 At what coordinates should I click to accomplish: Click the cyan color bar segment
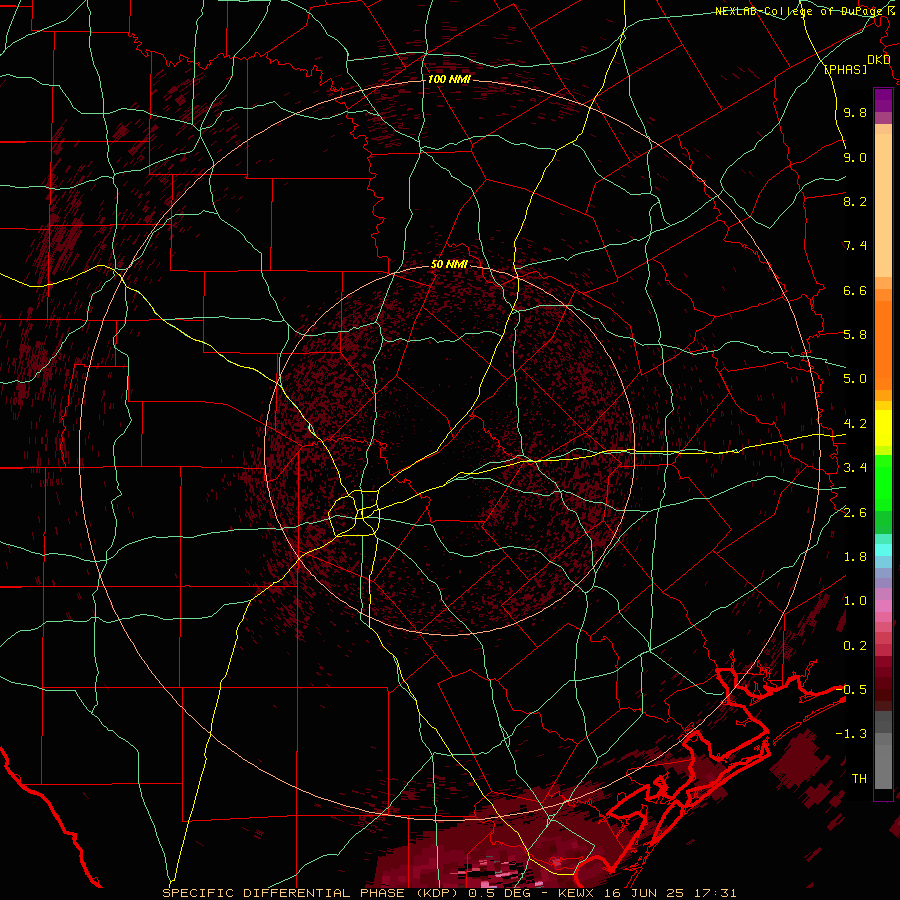coord(883,550)
